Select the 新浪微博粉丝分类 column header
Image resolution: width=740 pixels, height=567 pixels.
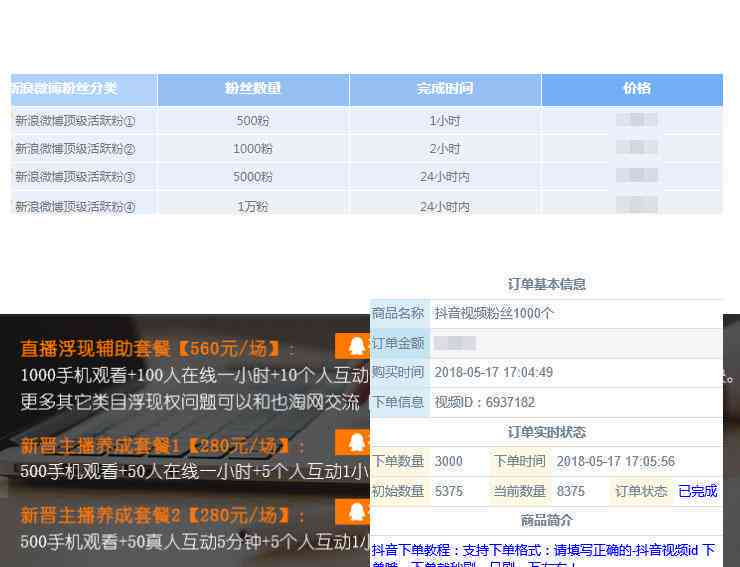(x=84, y=89)
